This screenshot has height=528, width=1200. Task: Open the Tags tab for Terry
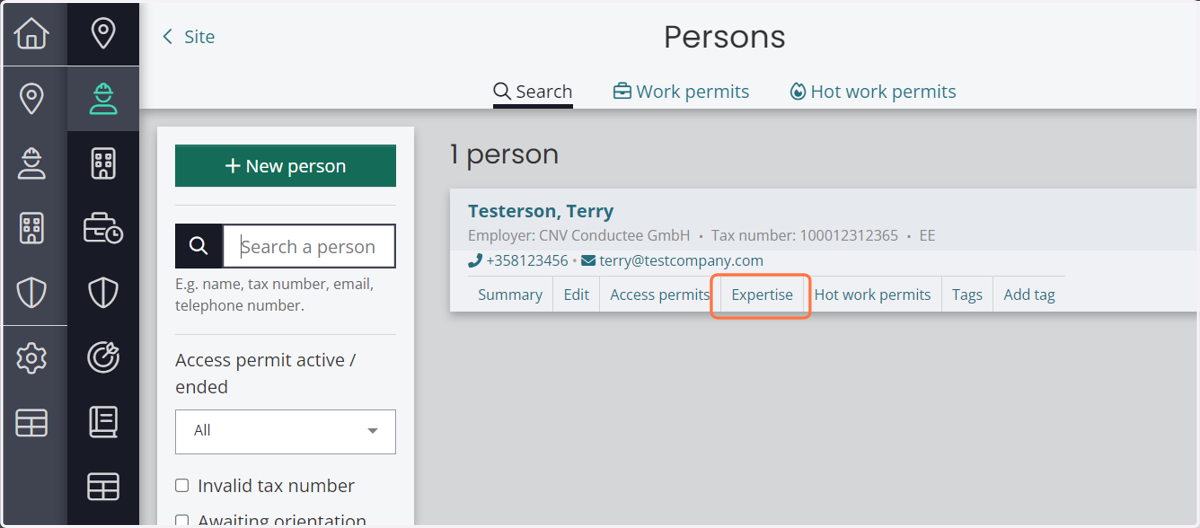[967, 295]
